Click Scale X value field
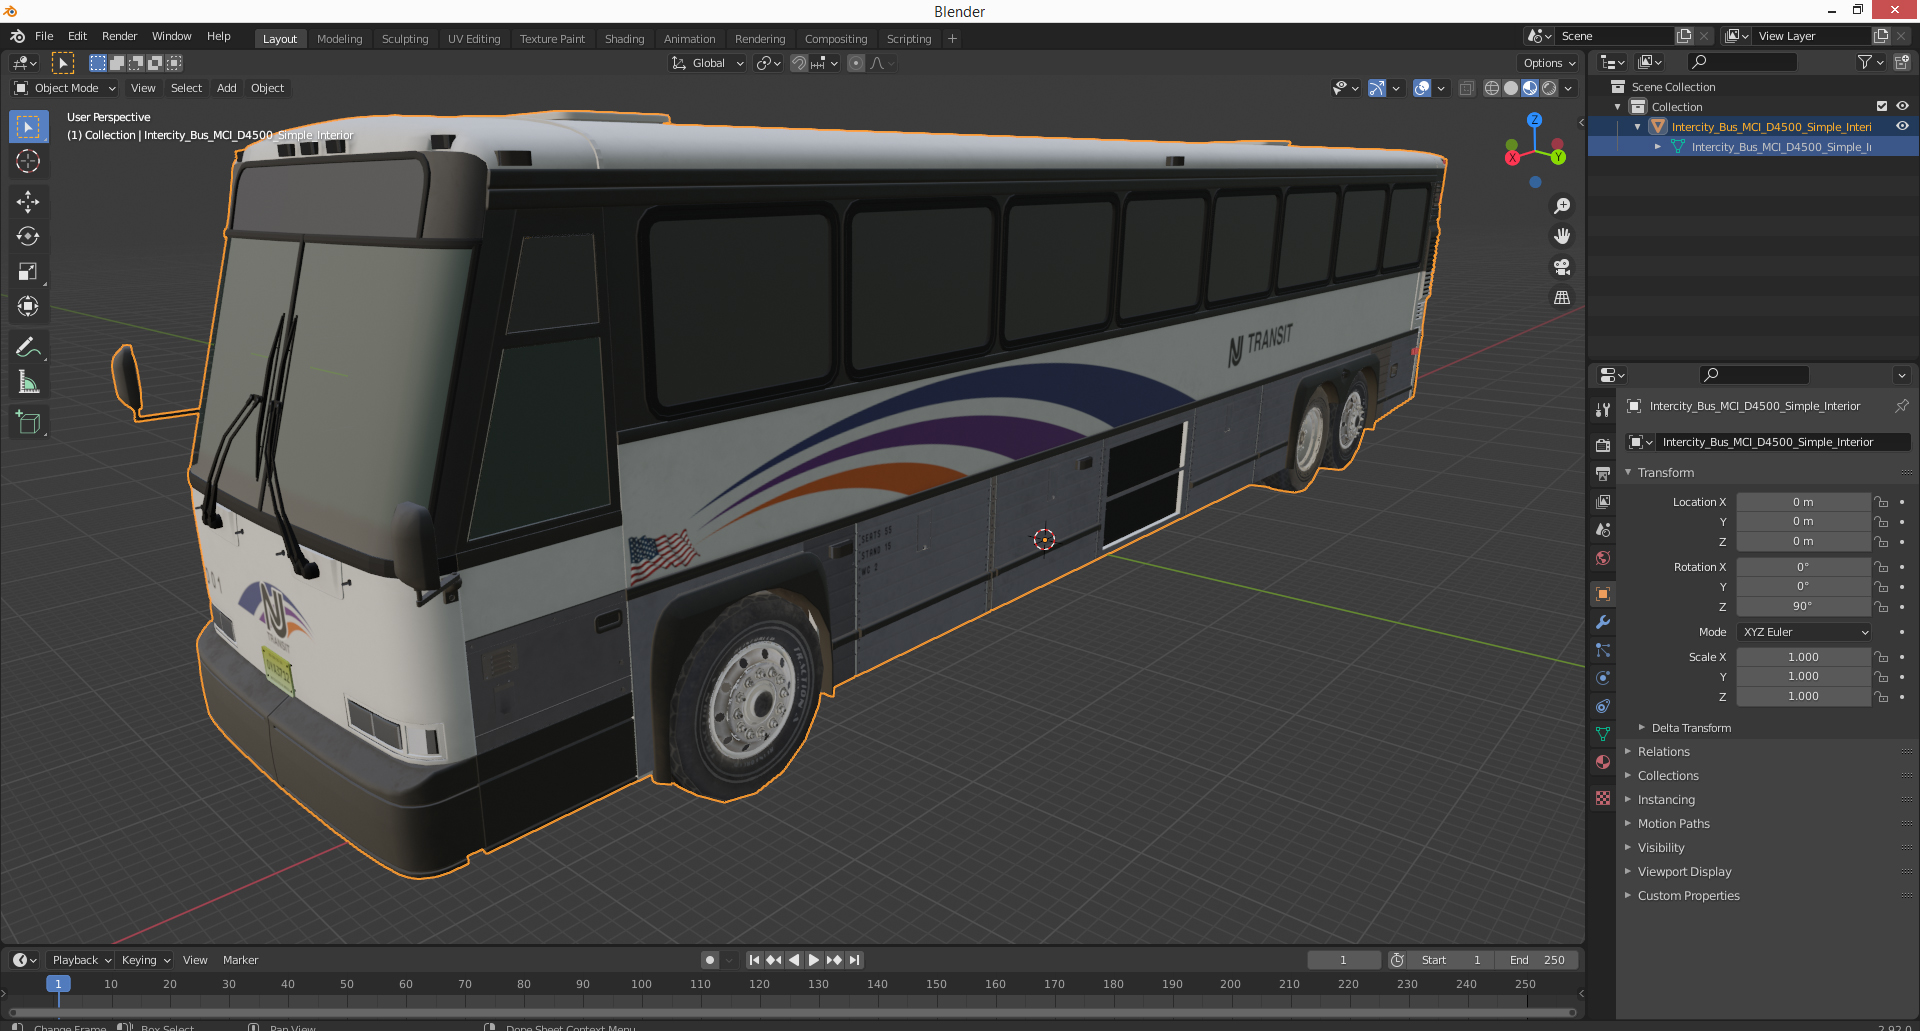This screenshot has width=1920, height=1031. tap(1803, 657)
